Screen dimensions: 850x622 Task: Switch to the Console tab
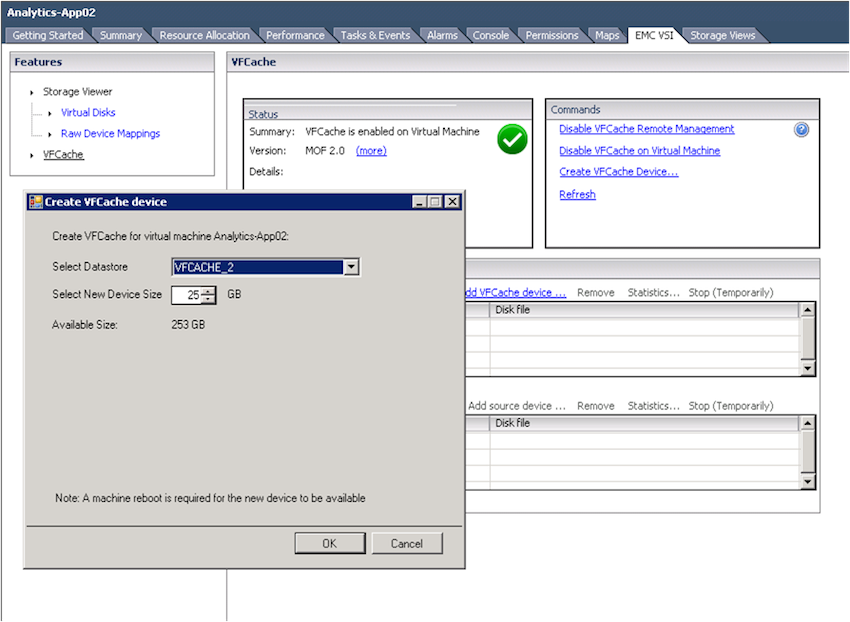(x=491, y=35)
